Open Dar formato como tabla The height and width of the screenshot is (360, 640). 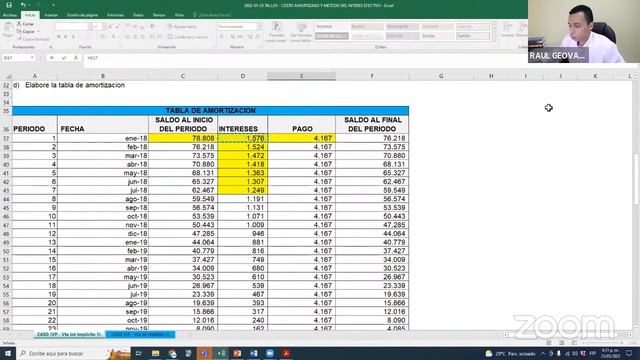301,32
